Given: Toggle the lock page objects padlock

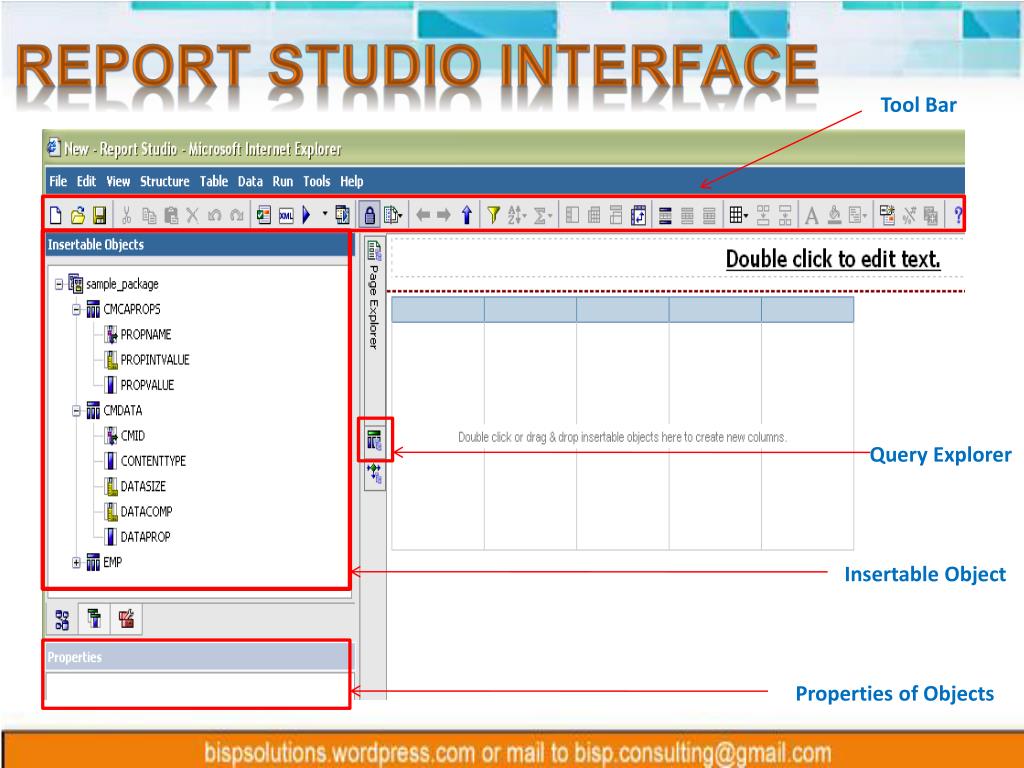Looking at the screenshot, I should pos(369,214).
